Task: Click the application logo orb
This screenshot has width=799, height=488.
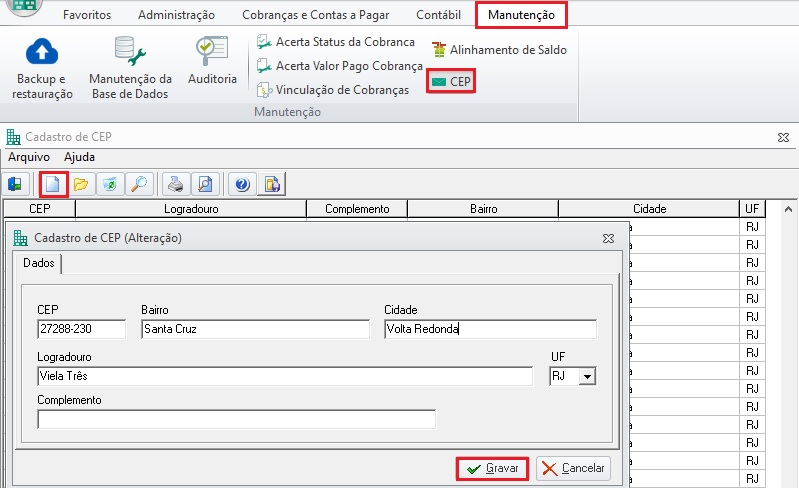Action: point(24,7)
